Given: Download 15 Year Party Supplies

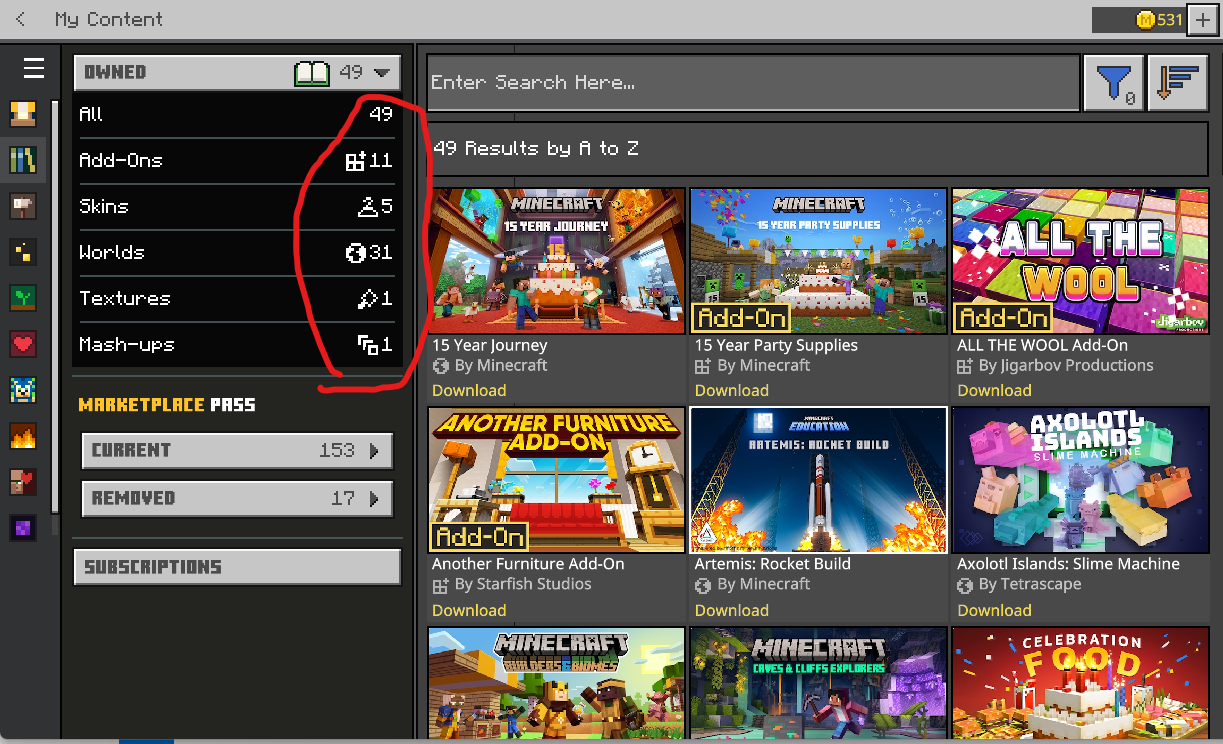Looking at the screenshot, I should click(732, 390).
